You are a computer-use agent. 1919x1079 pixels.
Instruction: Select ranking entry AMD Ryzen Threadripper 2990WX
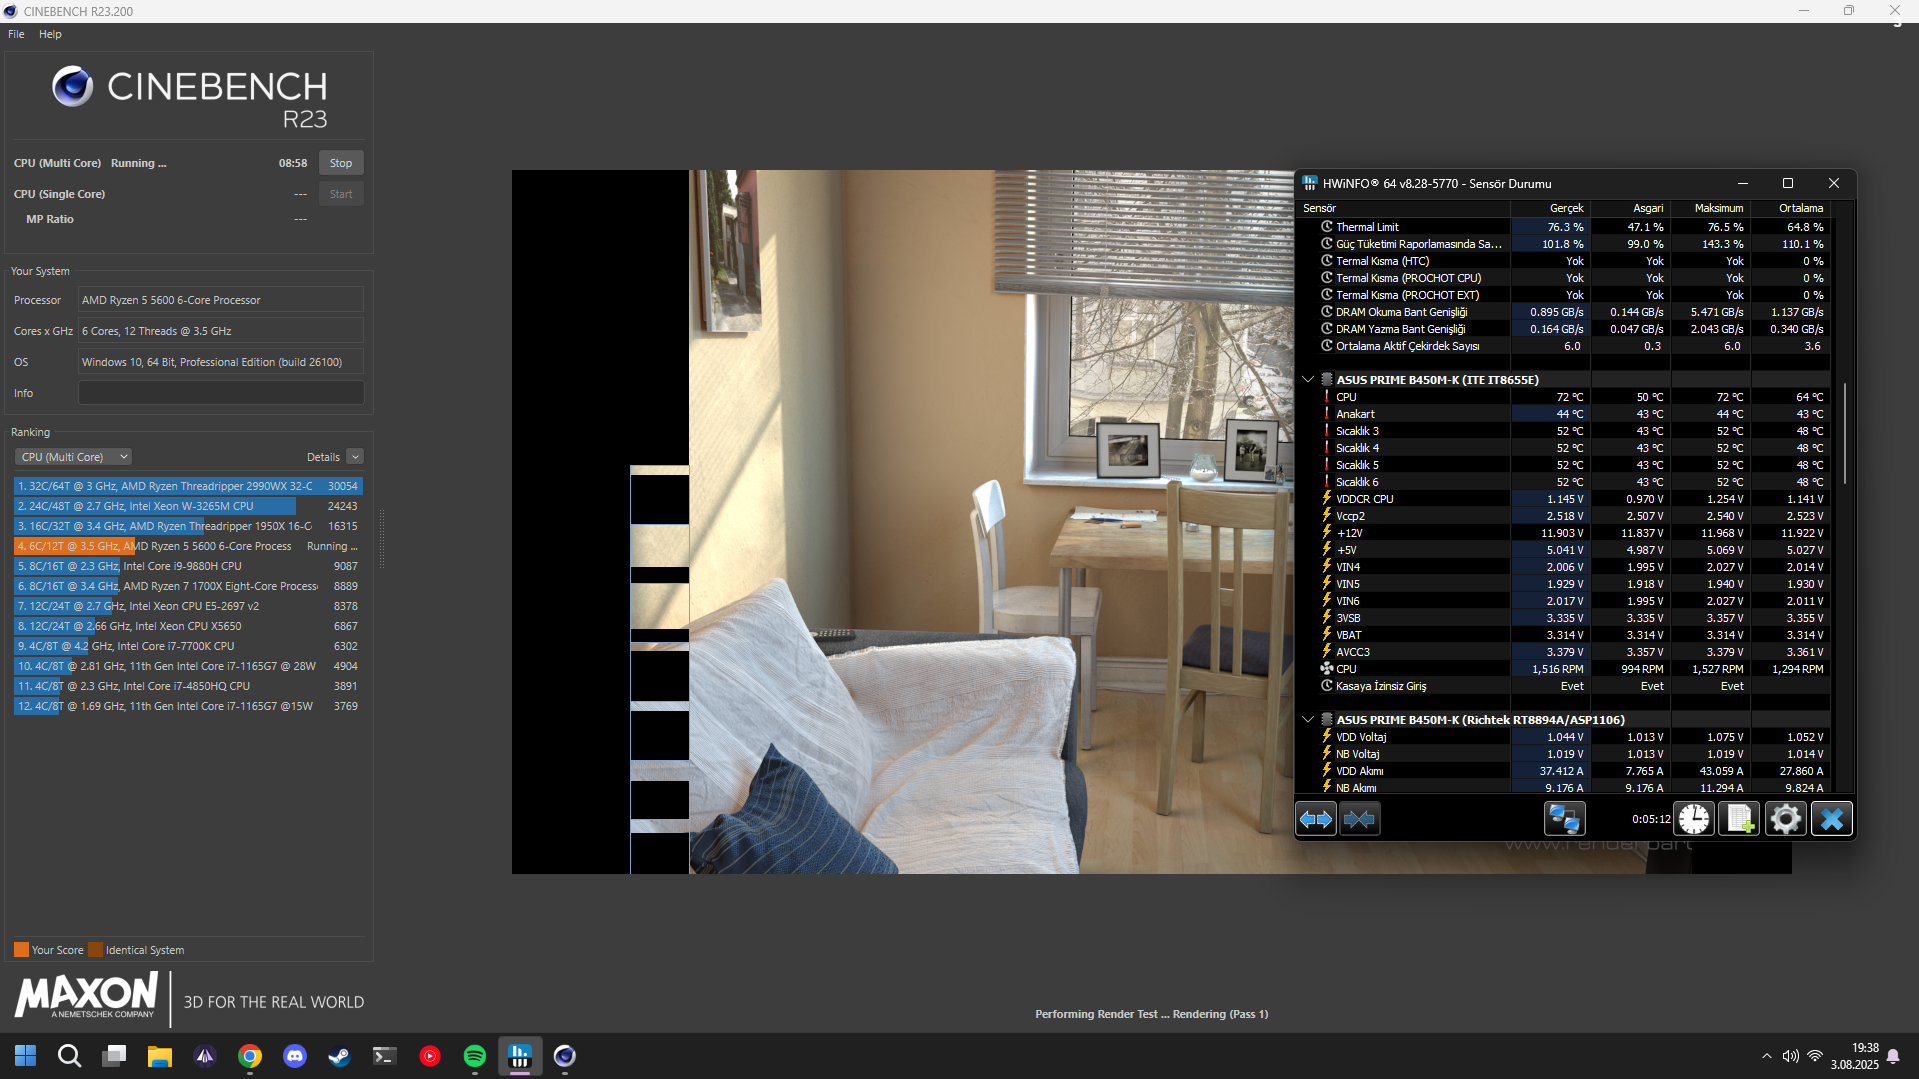[188, 486]
